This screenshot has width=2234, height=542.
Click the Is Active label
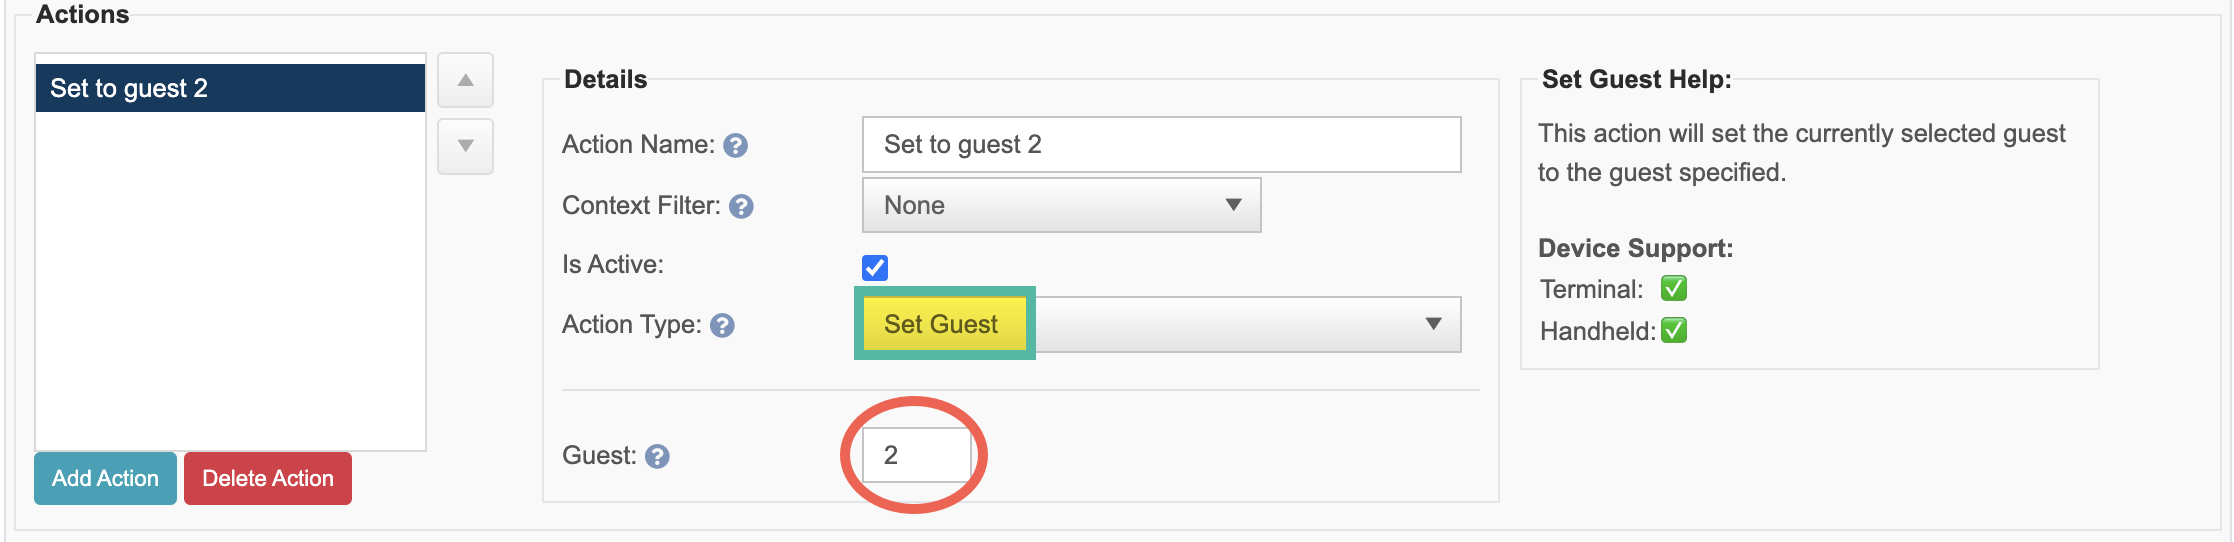[x=613, y=265]
